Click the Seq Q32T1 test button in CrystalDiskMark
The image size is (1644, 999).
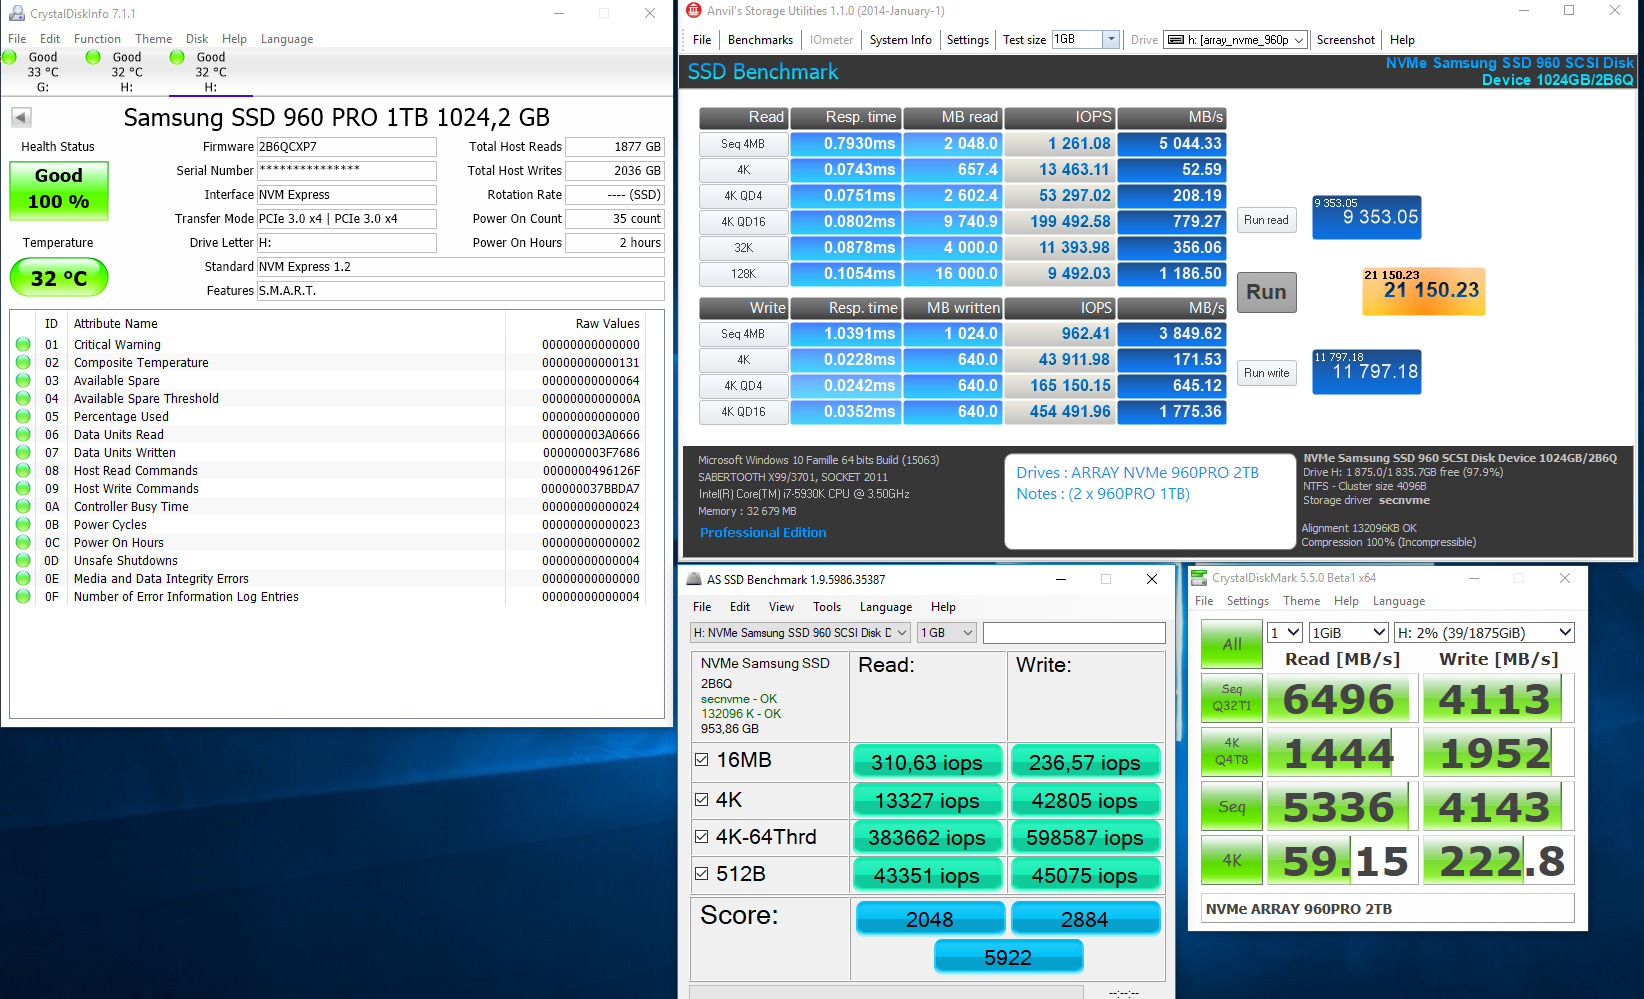[x=1232, y=698]
